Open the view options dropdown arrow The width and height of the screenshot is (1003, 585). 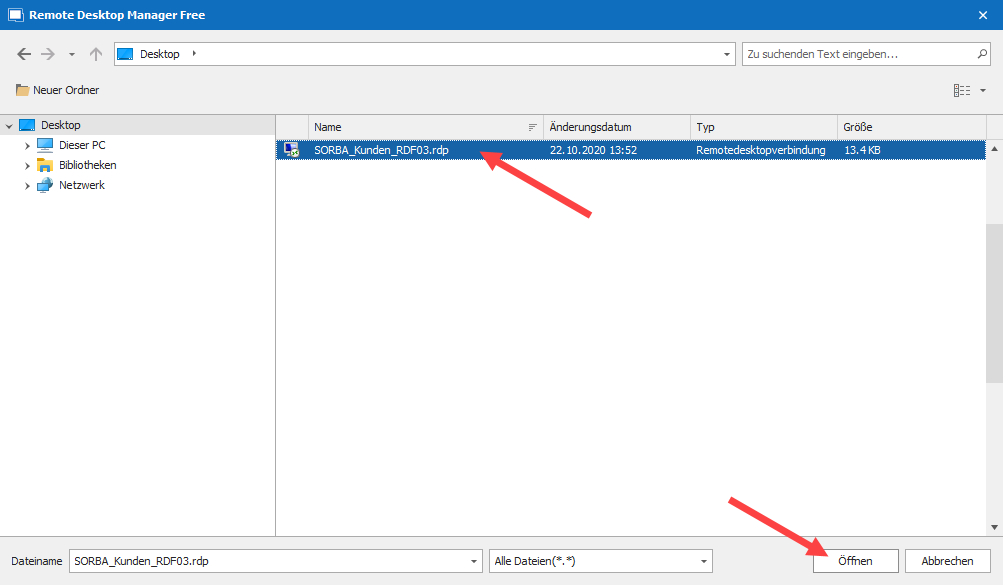(x=984, y=90)
